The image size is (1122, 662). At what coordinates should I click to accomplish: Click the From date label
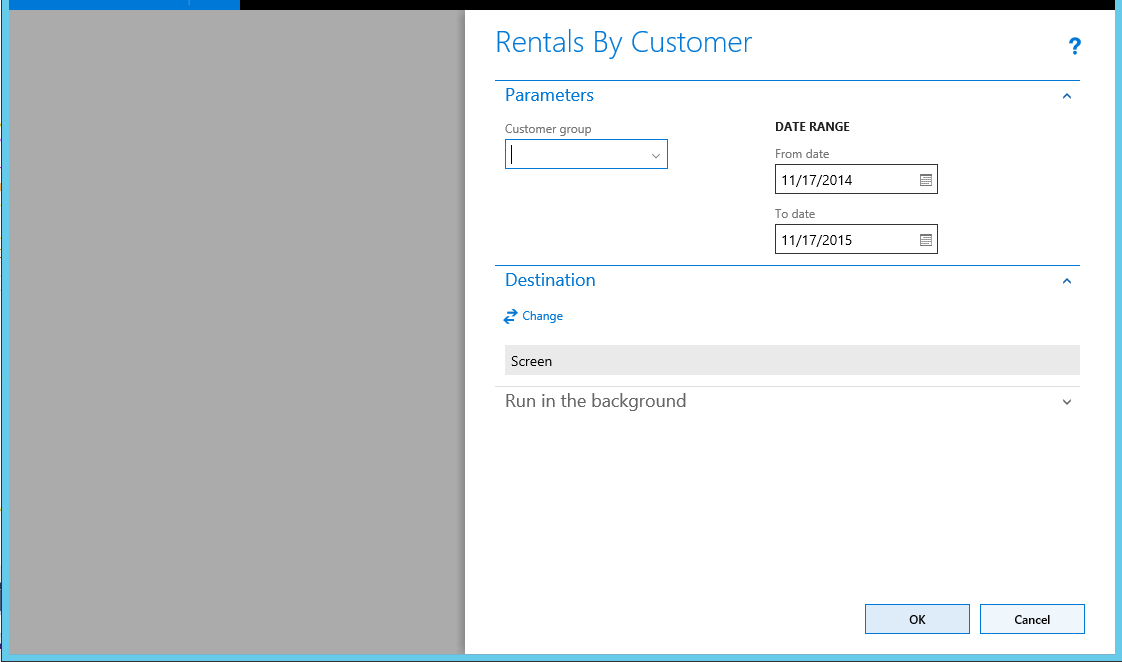coord(801,154)
